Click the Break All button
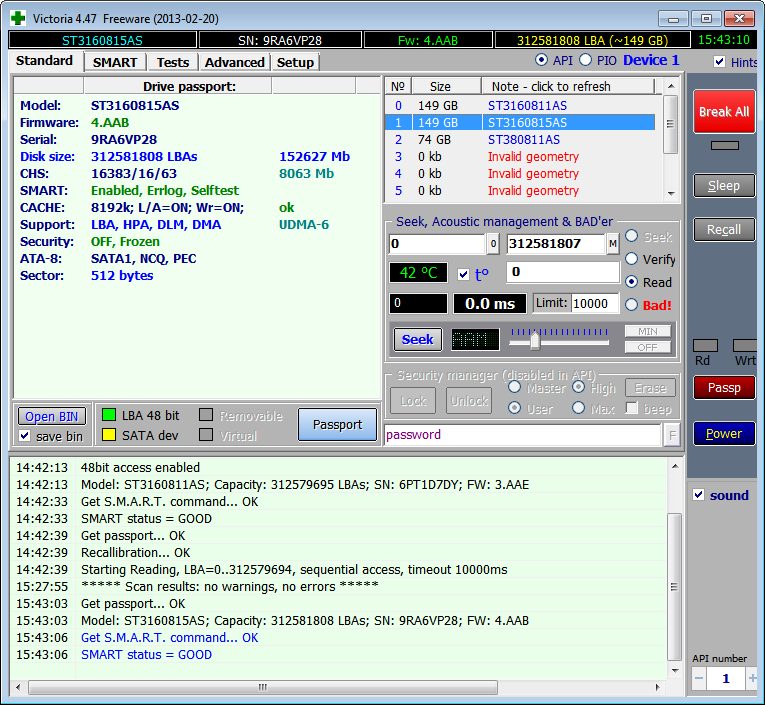The width and height of the screenshot is (765, 705). [x=724, y=112]
